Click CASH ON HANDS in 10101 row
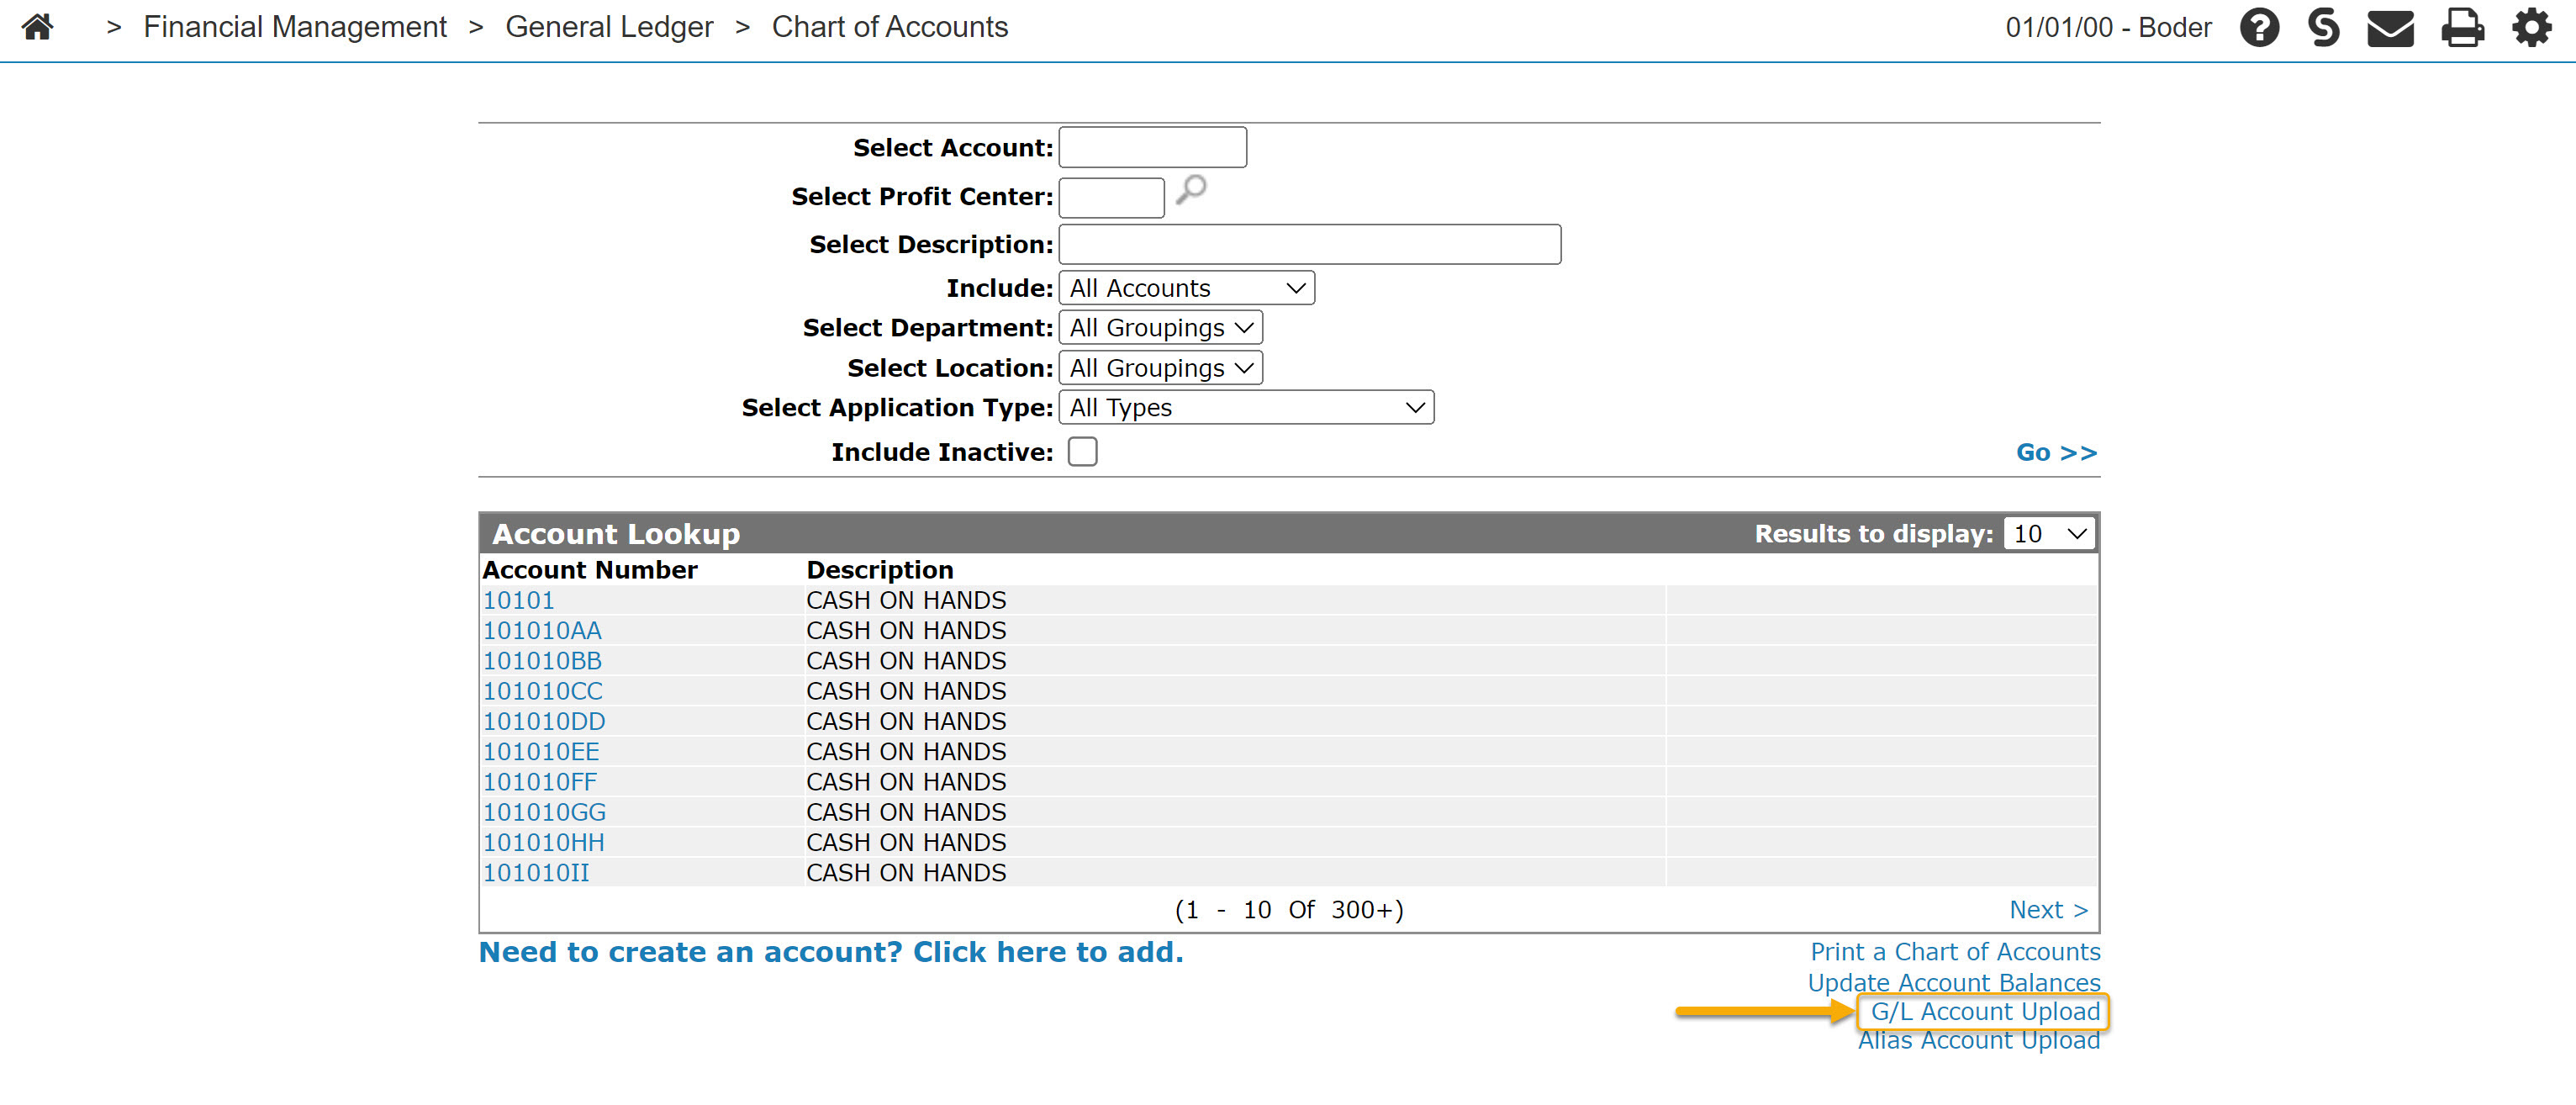Image resolution: width=2576 pixels, height=1105 pixels. point(906,600)
